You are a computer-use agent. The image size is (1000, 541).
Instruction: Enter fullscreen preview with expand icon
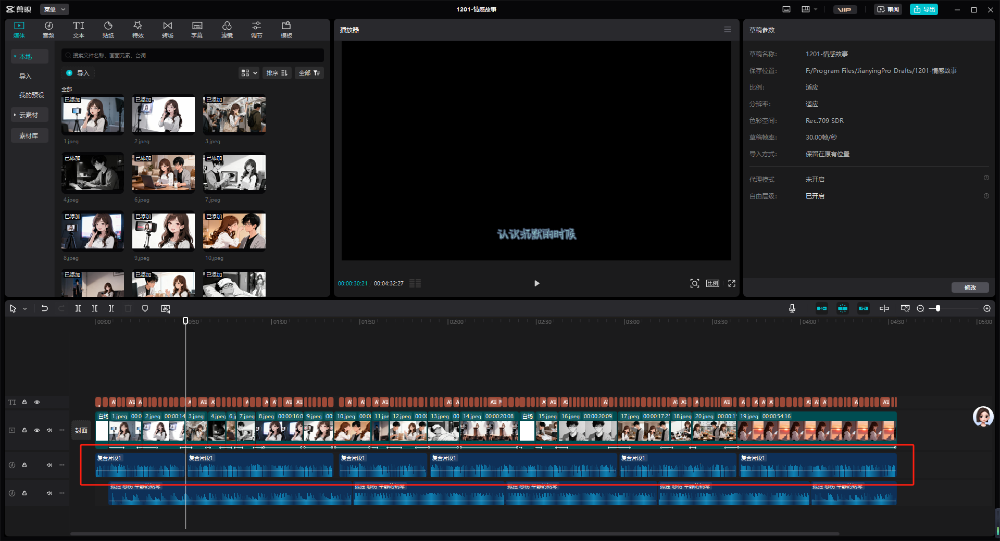click(x=732, y=283)
